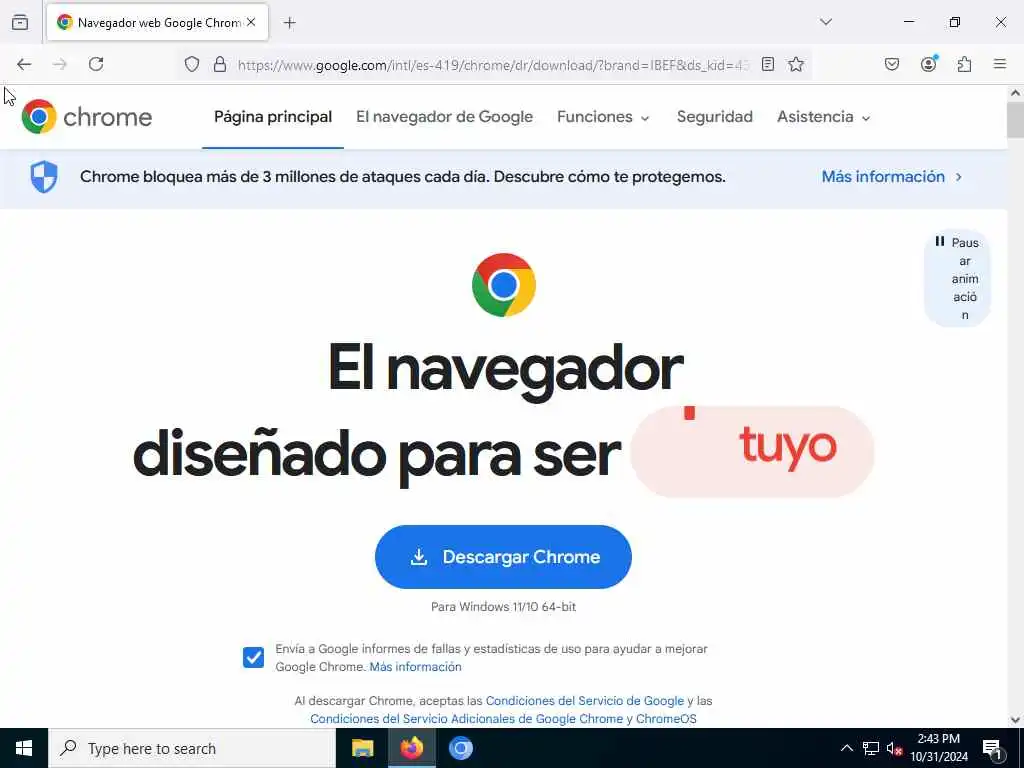Click the red tuyo animated word pill
Image resolution: width=1024 pixels, height=768 pixels.
(752, 452)
